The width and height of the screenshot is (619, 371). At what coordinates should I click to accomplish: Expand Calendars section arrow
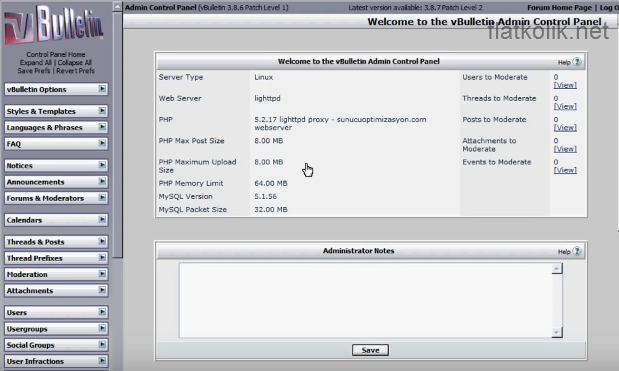click(x=102, y=219)
